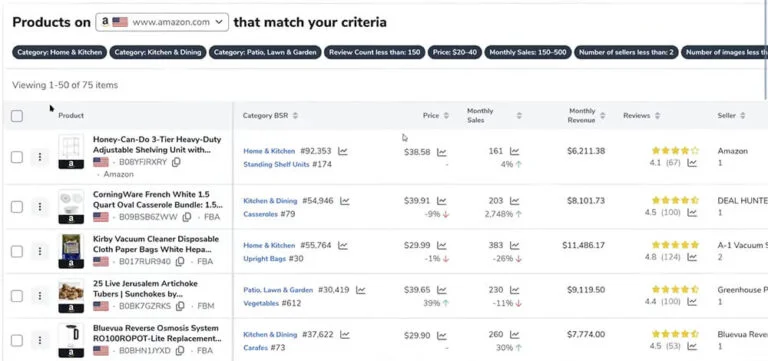Click the Review Count less than: 150 chip
The image size is (768, 361).
[x=375, y=52]
